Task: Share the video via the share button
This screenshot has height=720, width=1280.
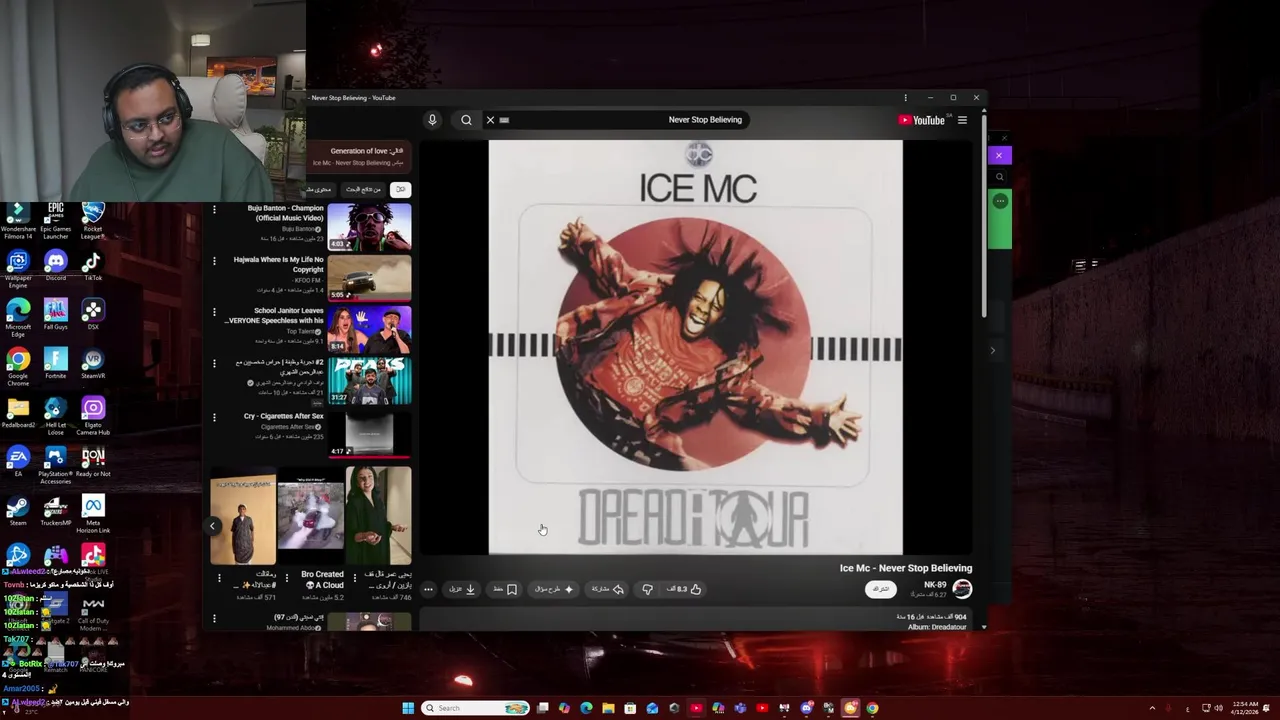Action: 608,589
